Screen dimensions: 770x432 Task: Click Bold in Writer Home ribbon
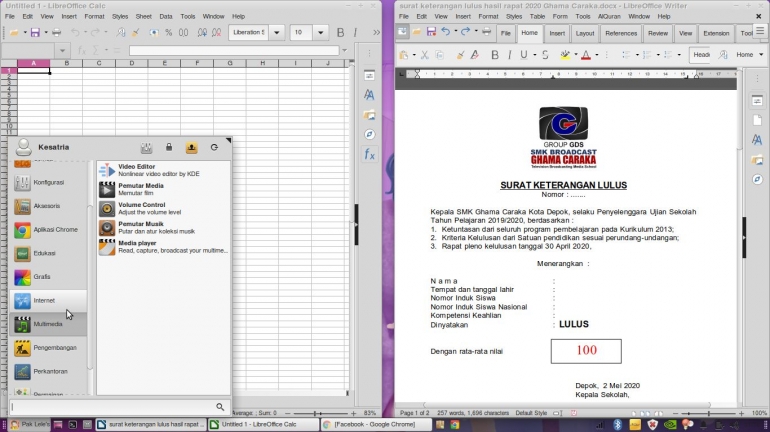pos(495,54)
